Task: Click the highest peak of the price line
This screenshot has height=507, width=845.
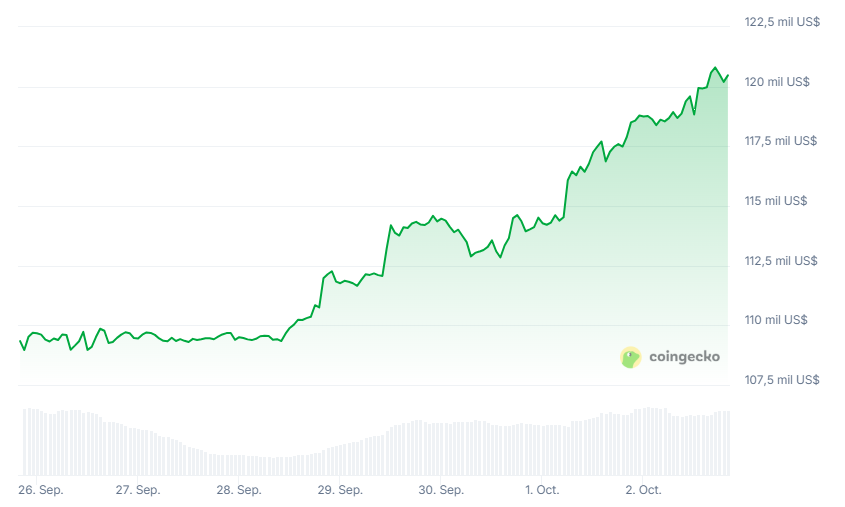Action: click(x=715, y=68)
